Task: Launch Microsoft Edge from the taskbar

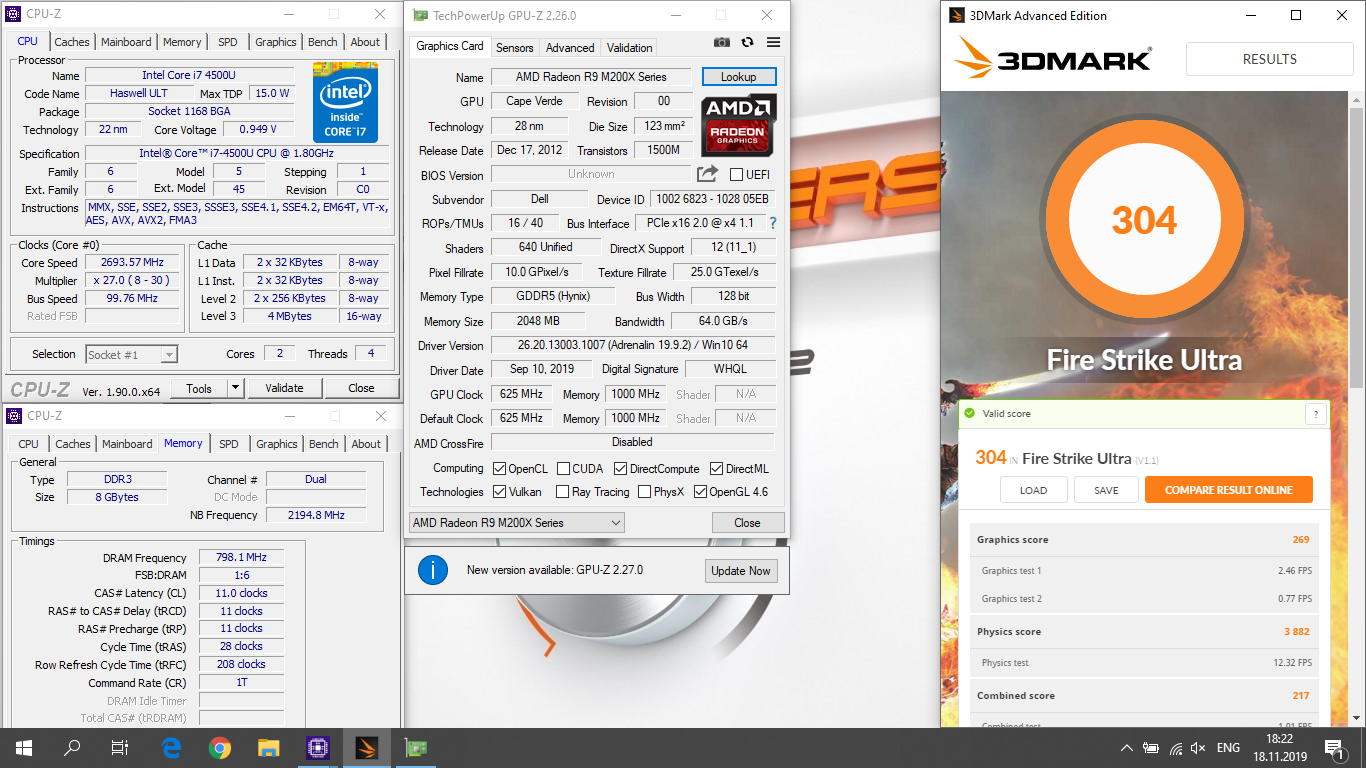Action: pos(172,747)
